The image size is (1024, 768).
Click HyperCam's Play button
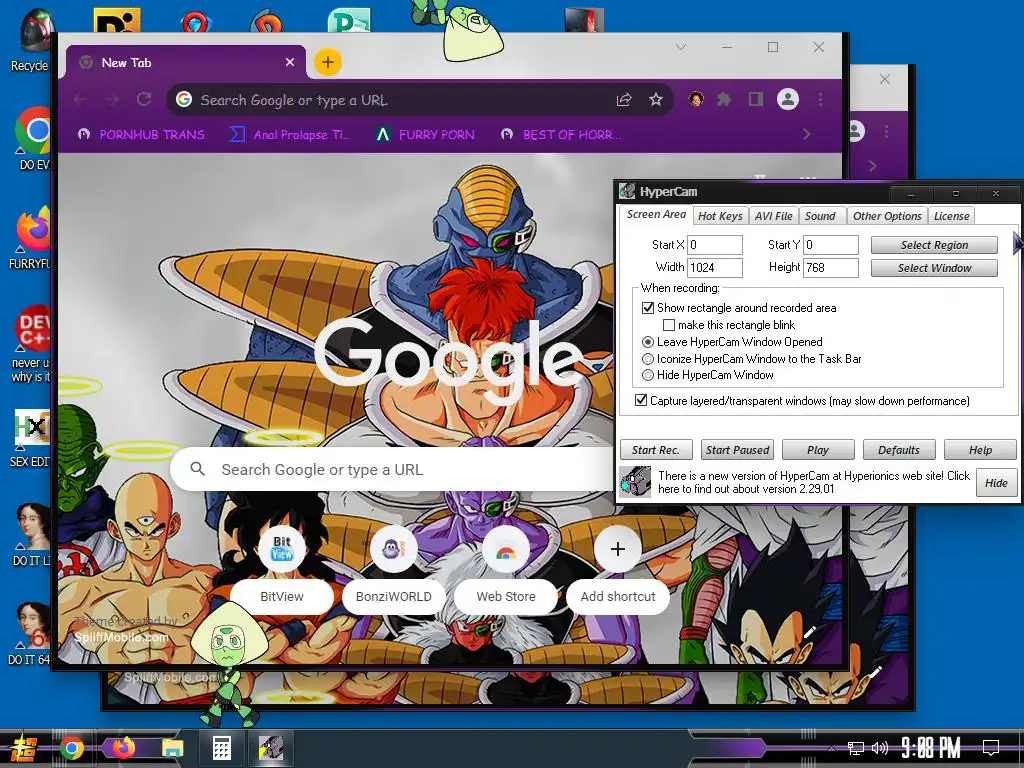click(818, 450)
